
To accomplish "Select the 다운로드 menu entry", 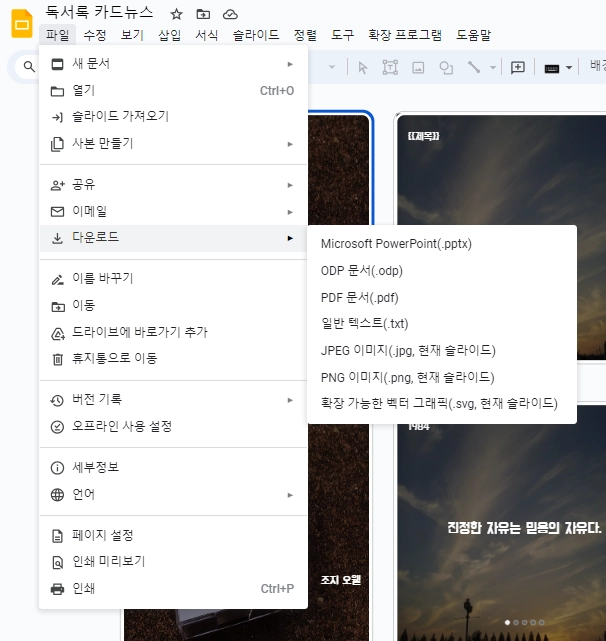I will tap(173, 238).
